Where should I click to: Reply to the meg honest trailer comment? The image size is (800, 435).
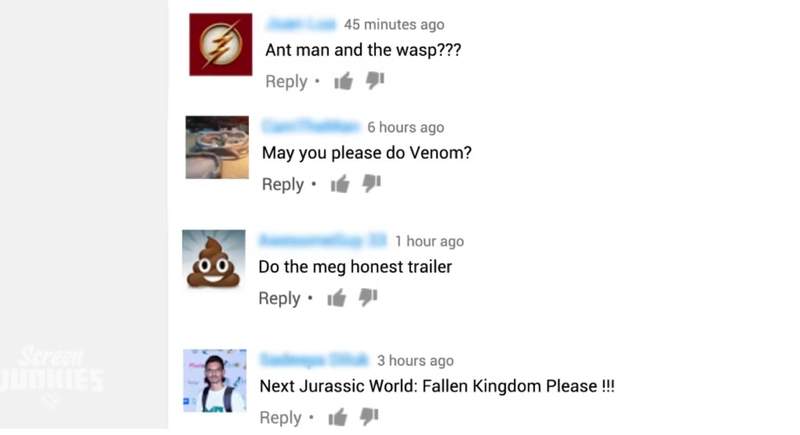click(279, 298)
